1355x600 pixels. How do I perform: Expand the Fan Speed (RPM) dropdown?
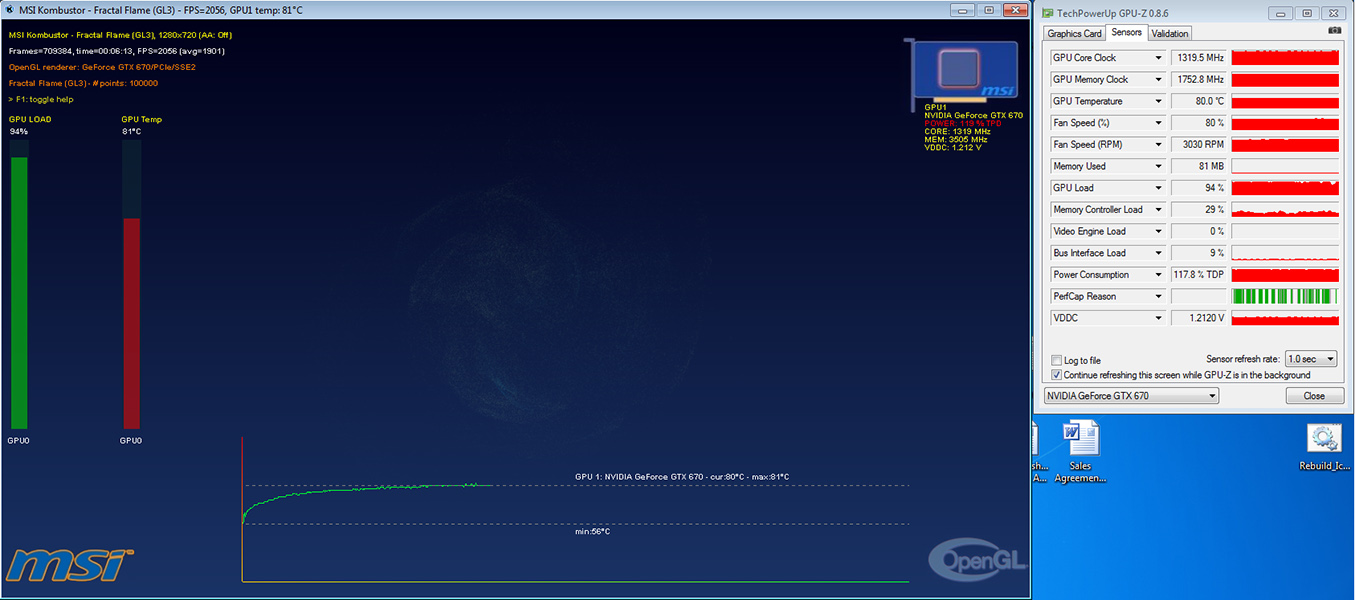pyautogui.click(x=1159, y=145)
